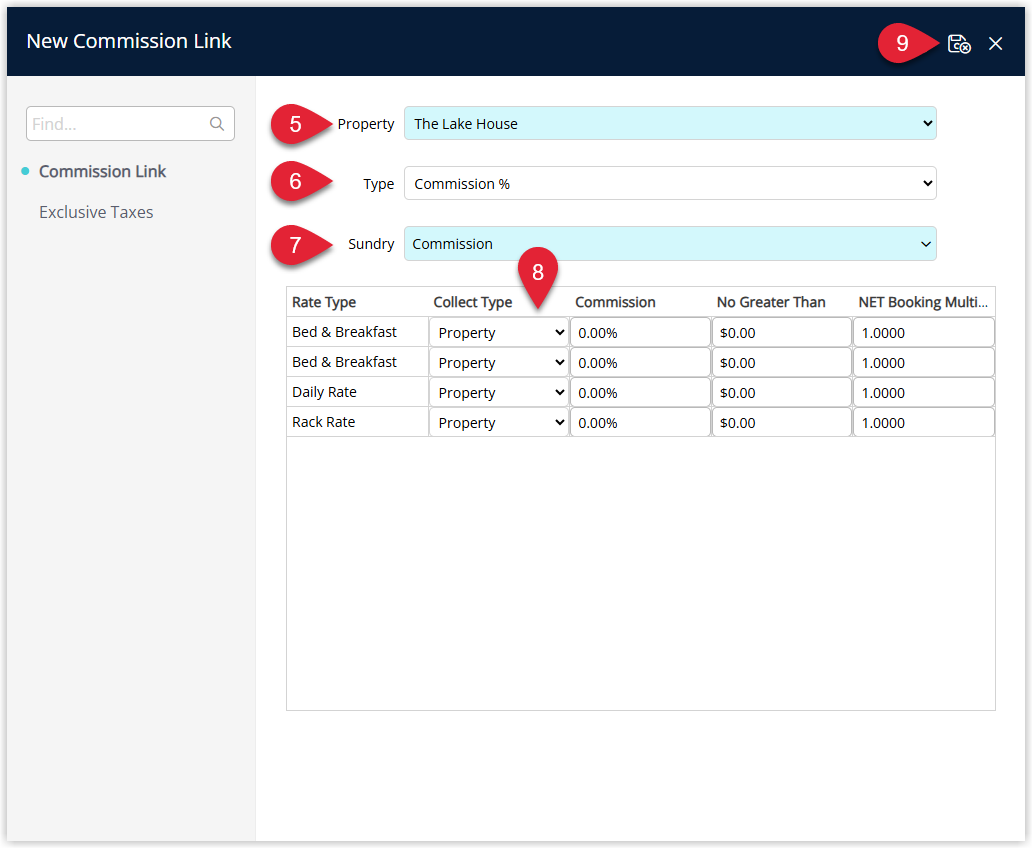Viewport: 1033px width, 849px height.
Task: Edit Commission percent for Rack Rate
Action: coord(640,423)
